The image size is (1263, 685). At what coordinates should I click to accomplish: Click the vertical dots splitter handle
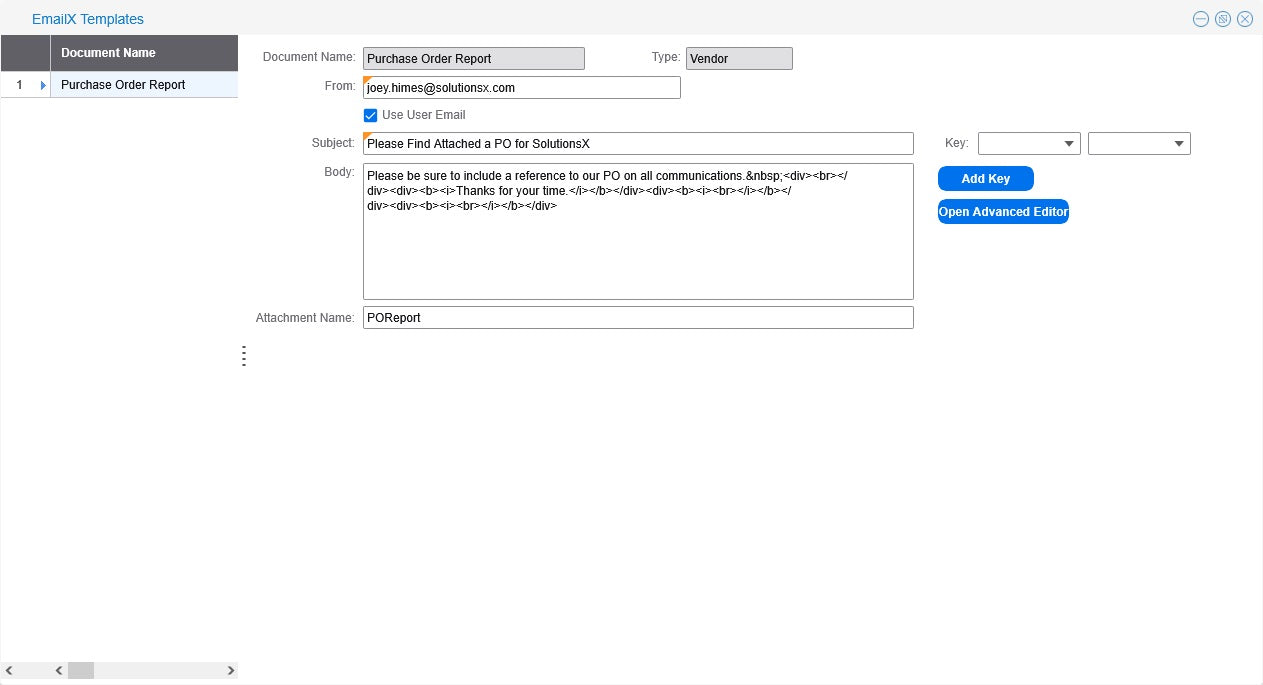(243, 356)
